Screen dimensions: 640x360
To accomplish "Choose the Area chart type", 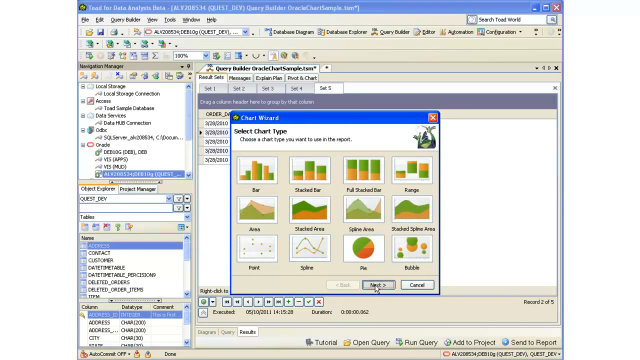I will coord(257,209).
